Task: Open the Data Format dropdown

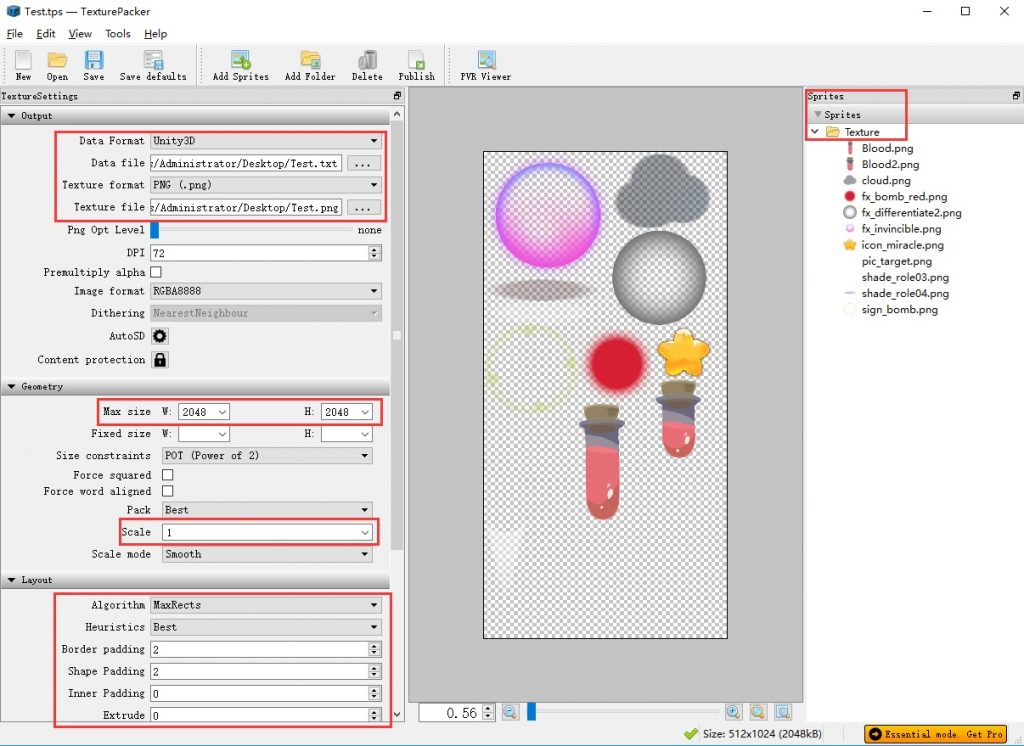Action: [x=265, y=140]
